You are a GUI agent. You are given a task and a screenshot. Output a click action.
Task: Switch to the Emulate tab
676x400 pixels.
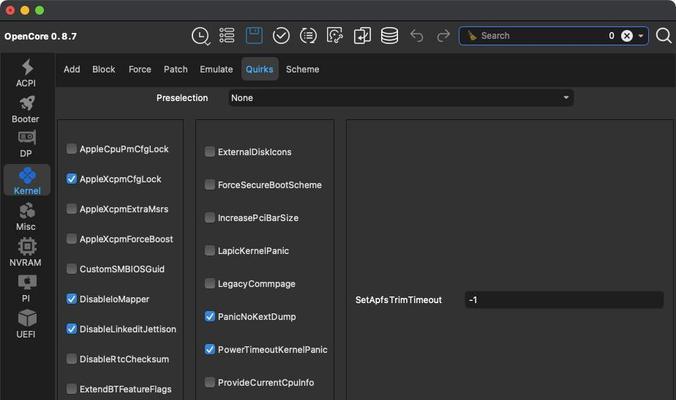click(216, 69)
